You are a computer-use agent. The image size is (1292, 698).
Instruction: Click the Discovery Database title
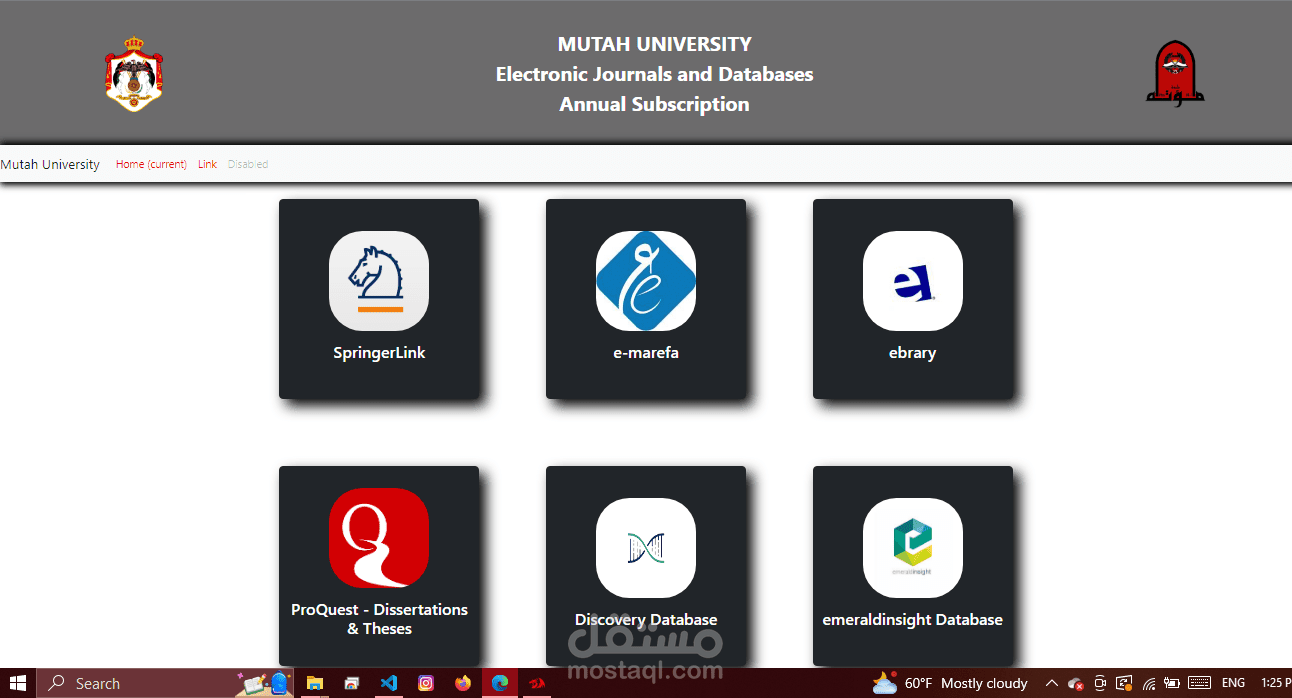(x=646, y=620)
